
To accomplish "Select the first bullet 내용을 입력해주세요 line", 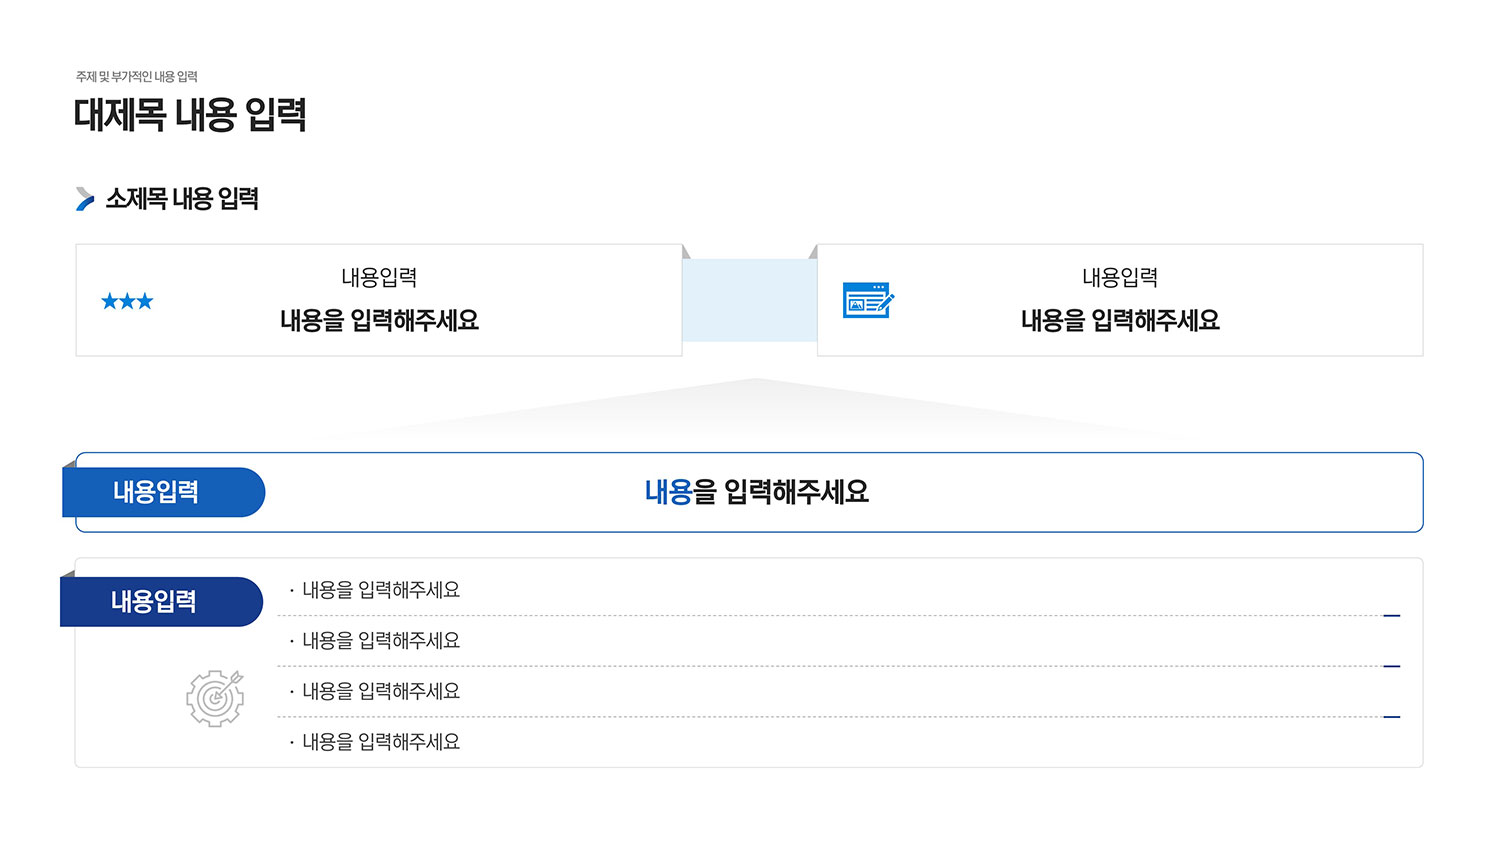I will coord(375,590).
